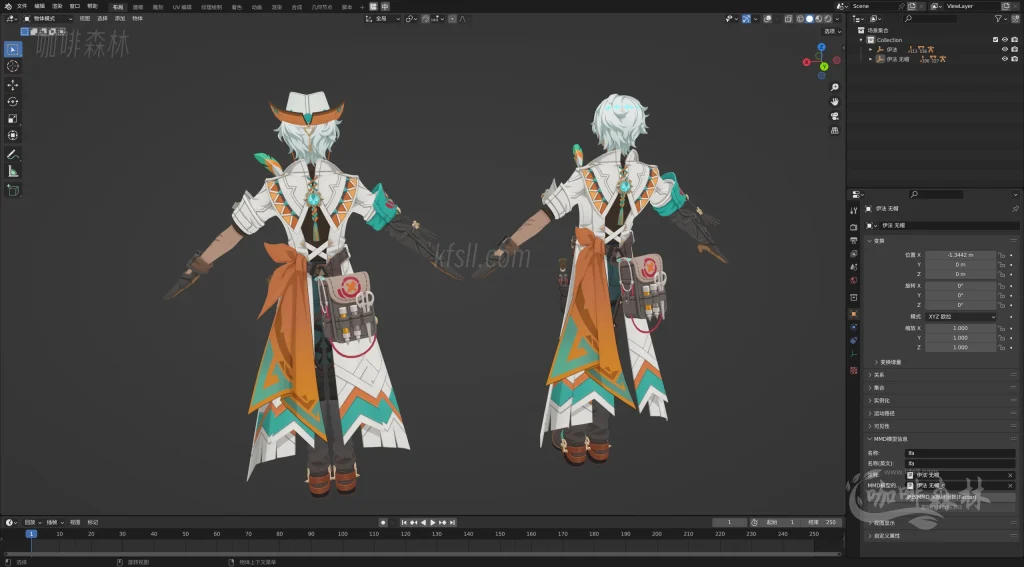Image resolution: width=1024 pixels, height=567 pixels.
Task: Open the Tool properties tab
Action: (x=853, y=210)
